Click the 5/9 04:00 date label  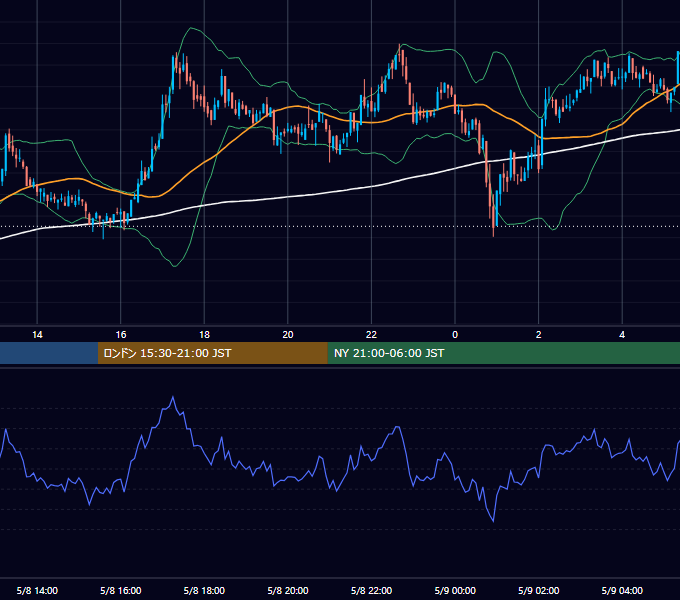pyautogui.click(x=622, y=591)
